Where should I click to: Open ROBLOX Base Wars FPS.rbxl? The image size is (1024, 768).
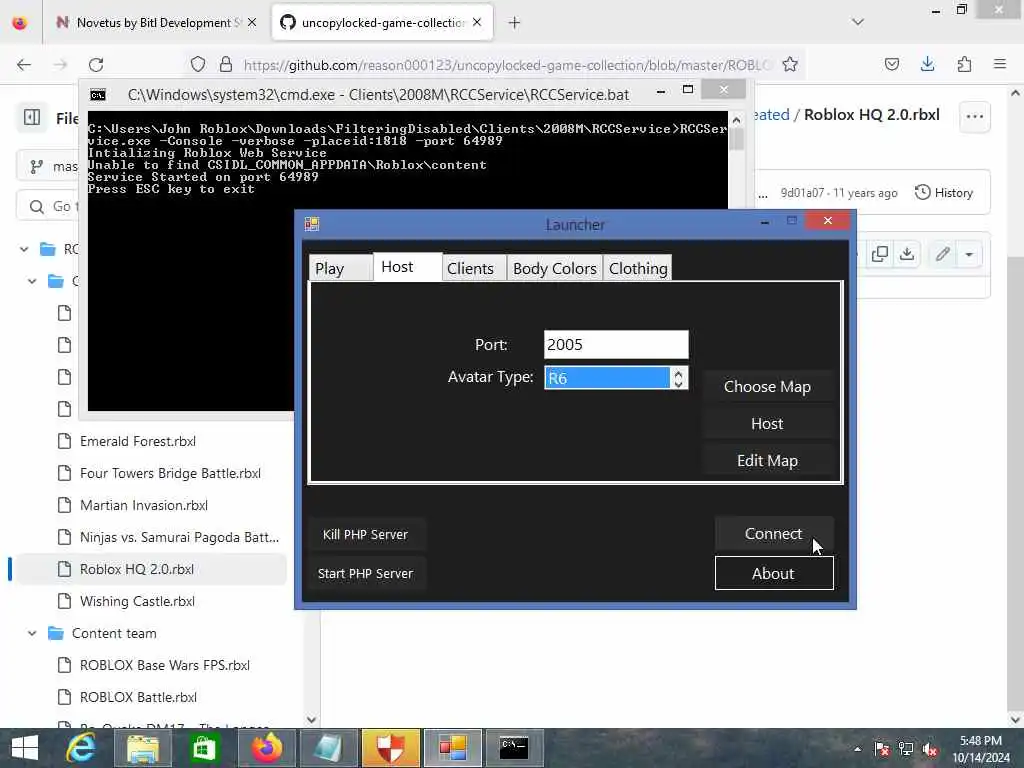165,665
